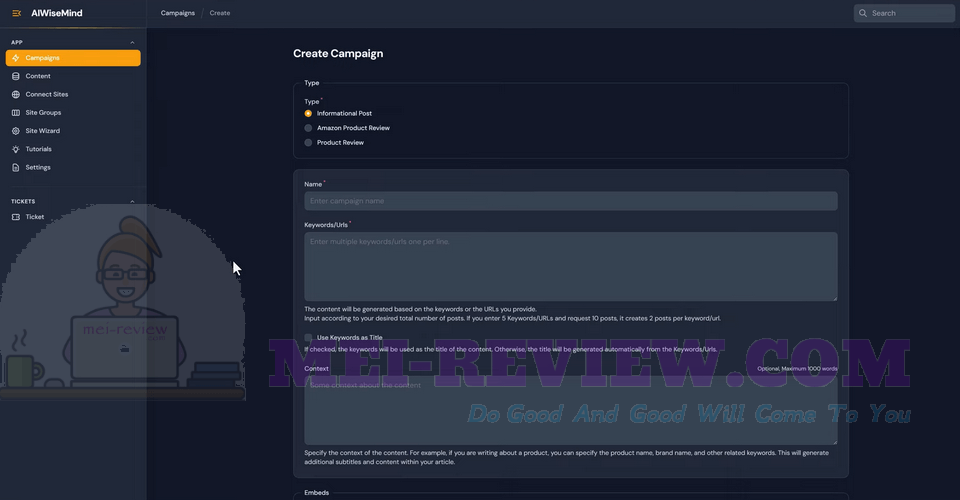Screen dimensions: 960x500
Task: Open the Ticket menu item
Action: tap(73, 217)
